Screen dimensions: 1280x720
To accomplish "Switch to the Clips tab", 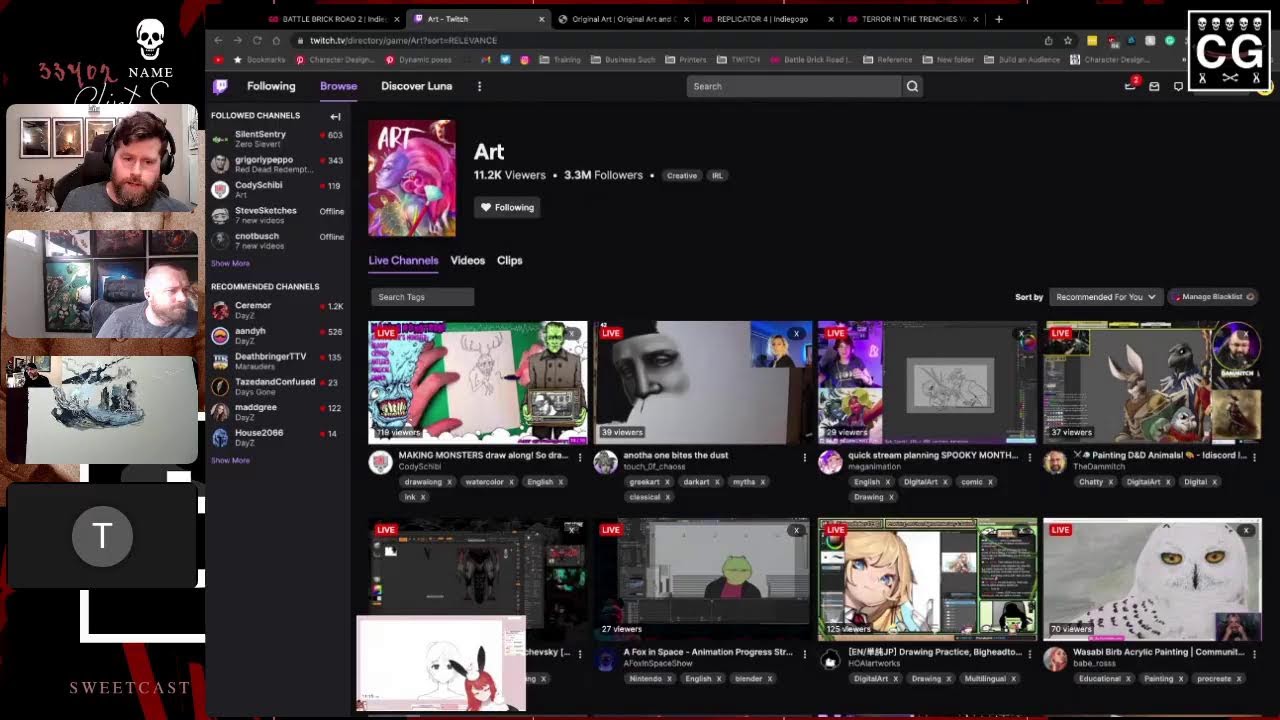I will [x=509, y=261].
